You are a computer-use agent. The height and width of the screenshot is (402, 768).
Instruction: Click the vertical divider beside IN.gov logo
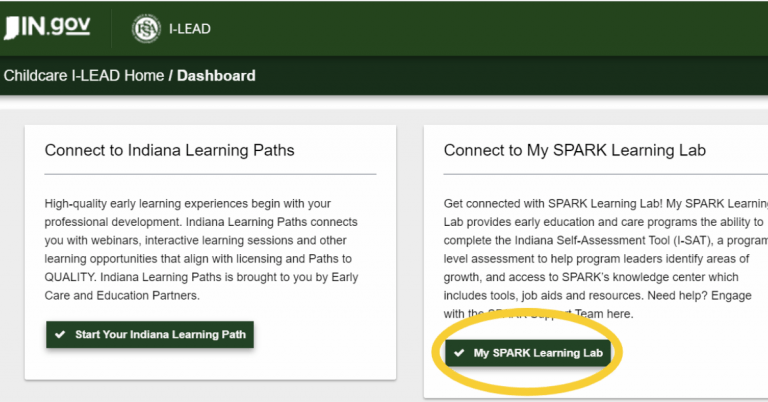coord(111,28)
